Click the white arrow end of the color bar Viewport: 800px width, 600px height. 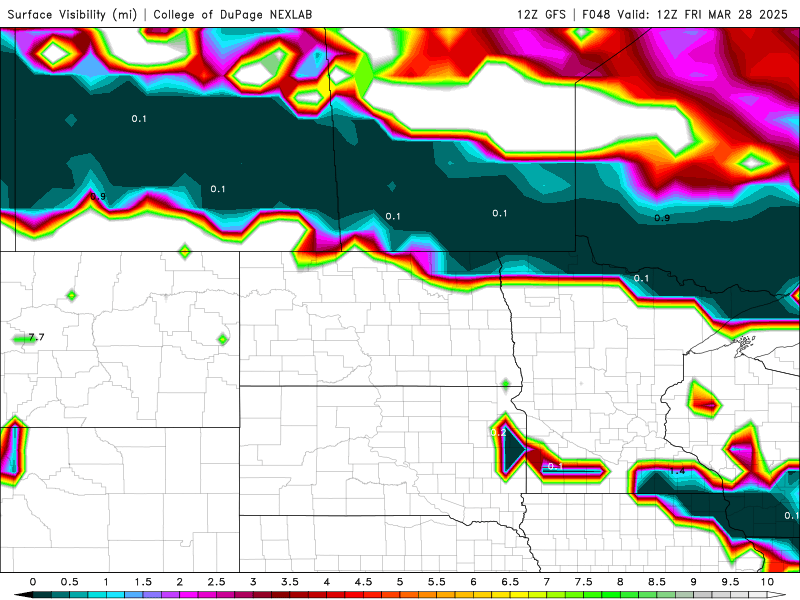[x=777, y=595]
